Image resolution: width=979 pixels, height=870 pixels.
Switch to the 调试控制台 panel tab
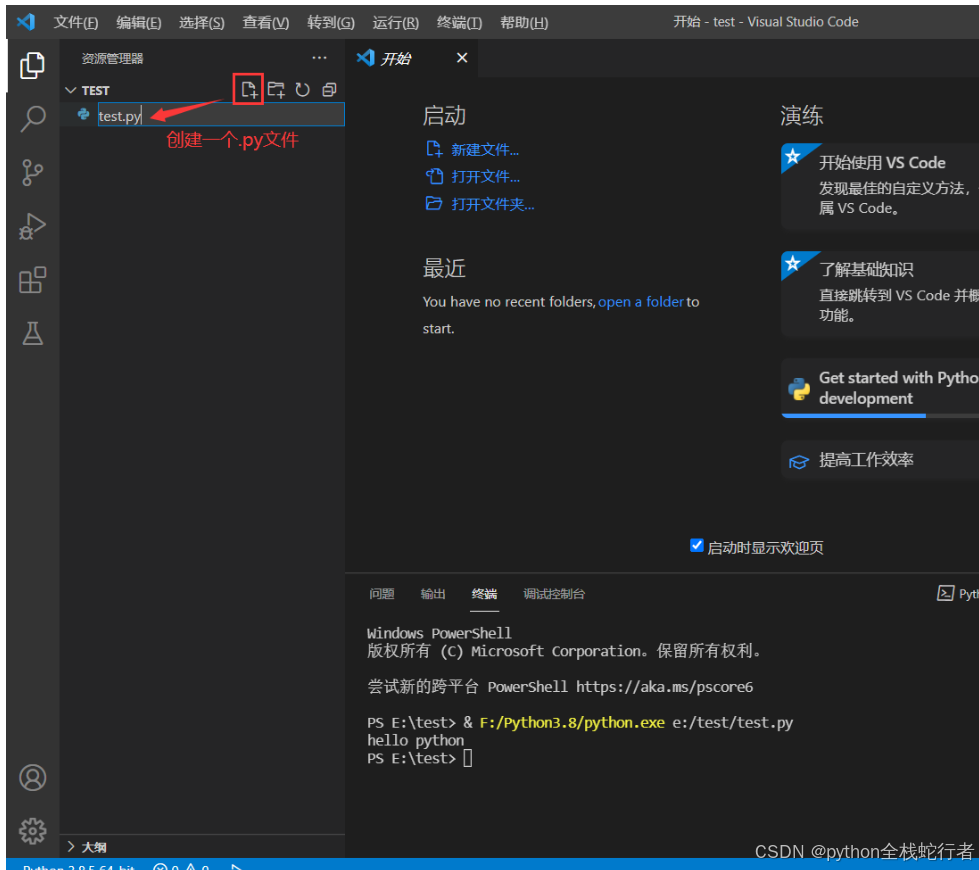pyautogui.click(x=554, y=594)
